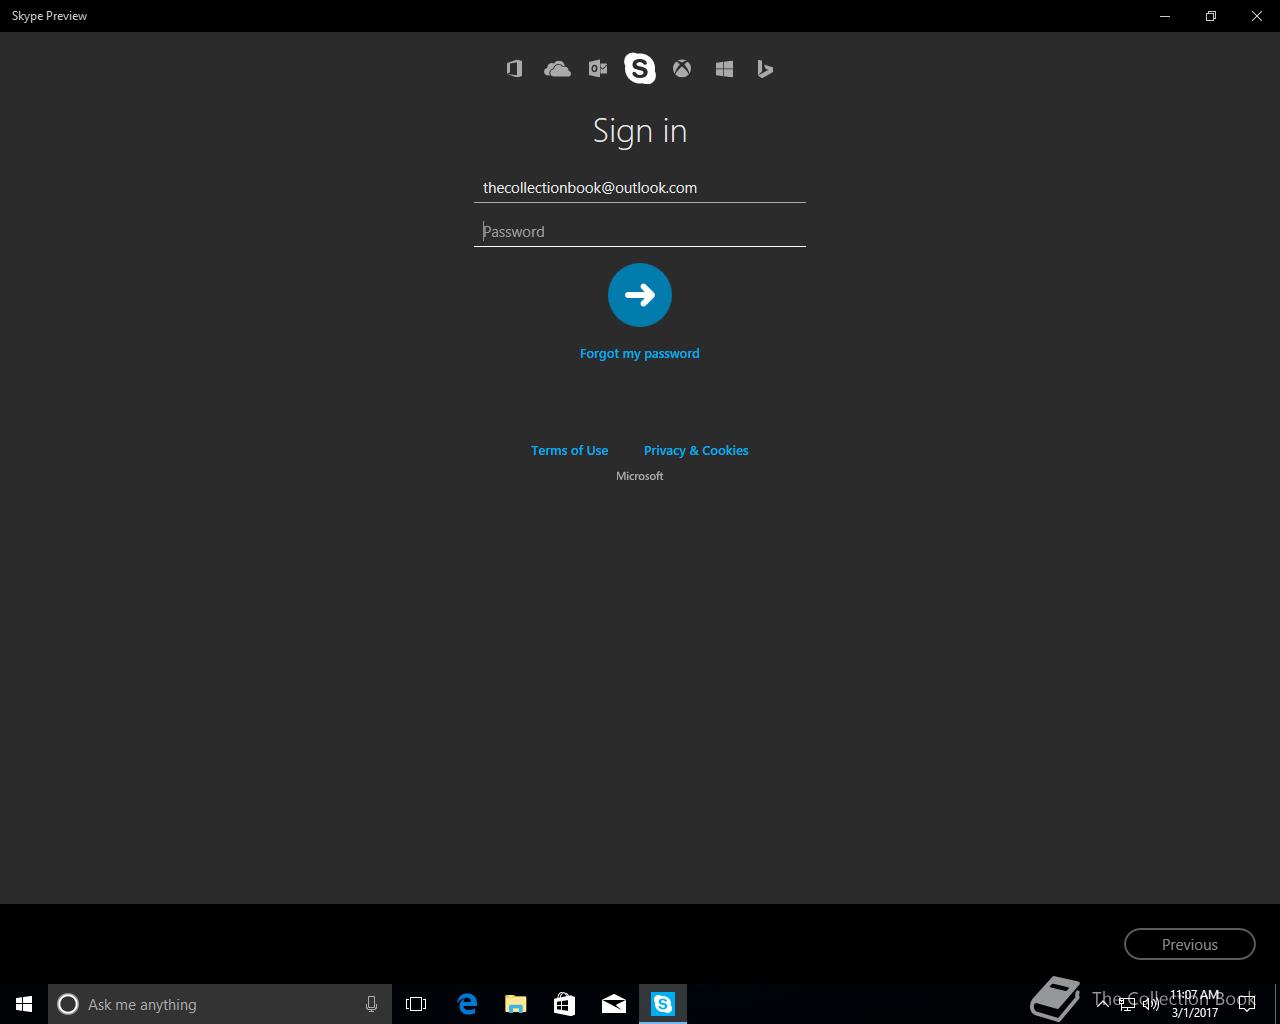Click the Bing icon in service row
The image size is (1280, 1024).
coord(765,69)
